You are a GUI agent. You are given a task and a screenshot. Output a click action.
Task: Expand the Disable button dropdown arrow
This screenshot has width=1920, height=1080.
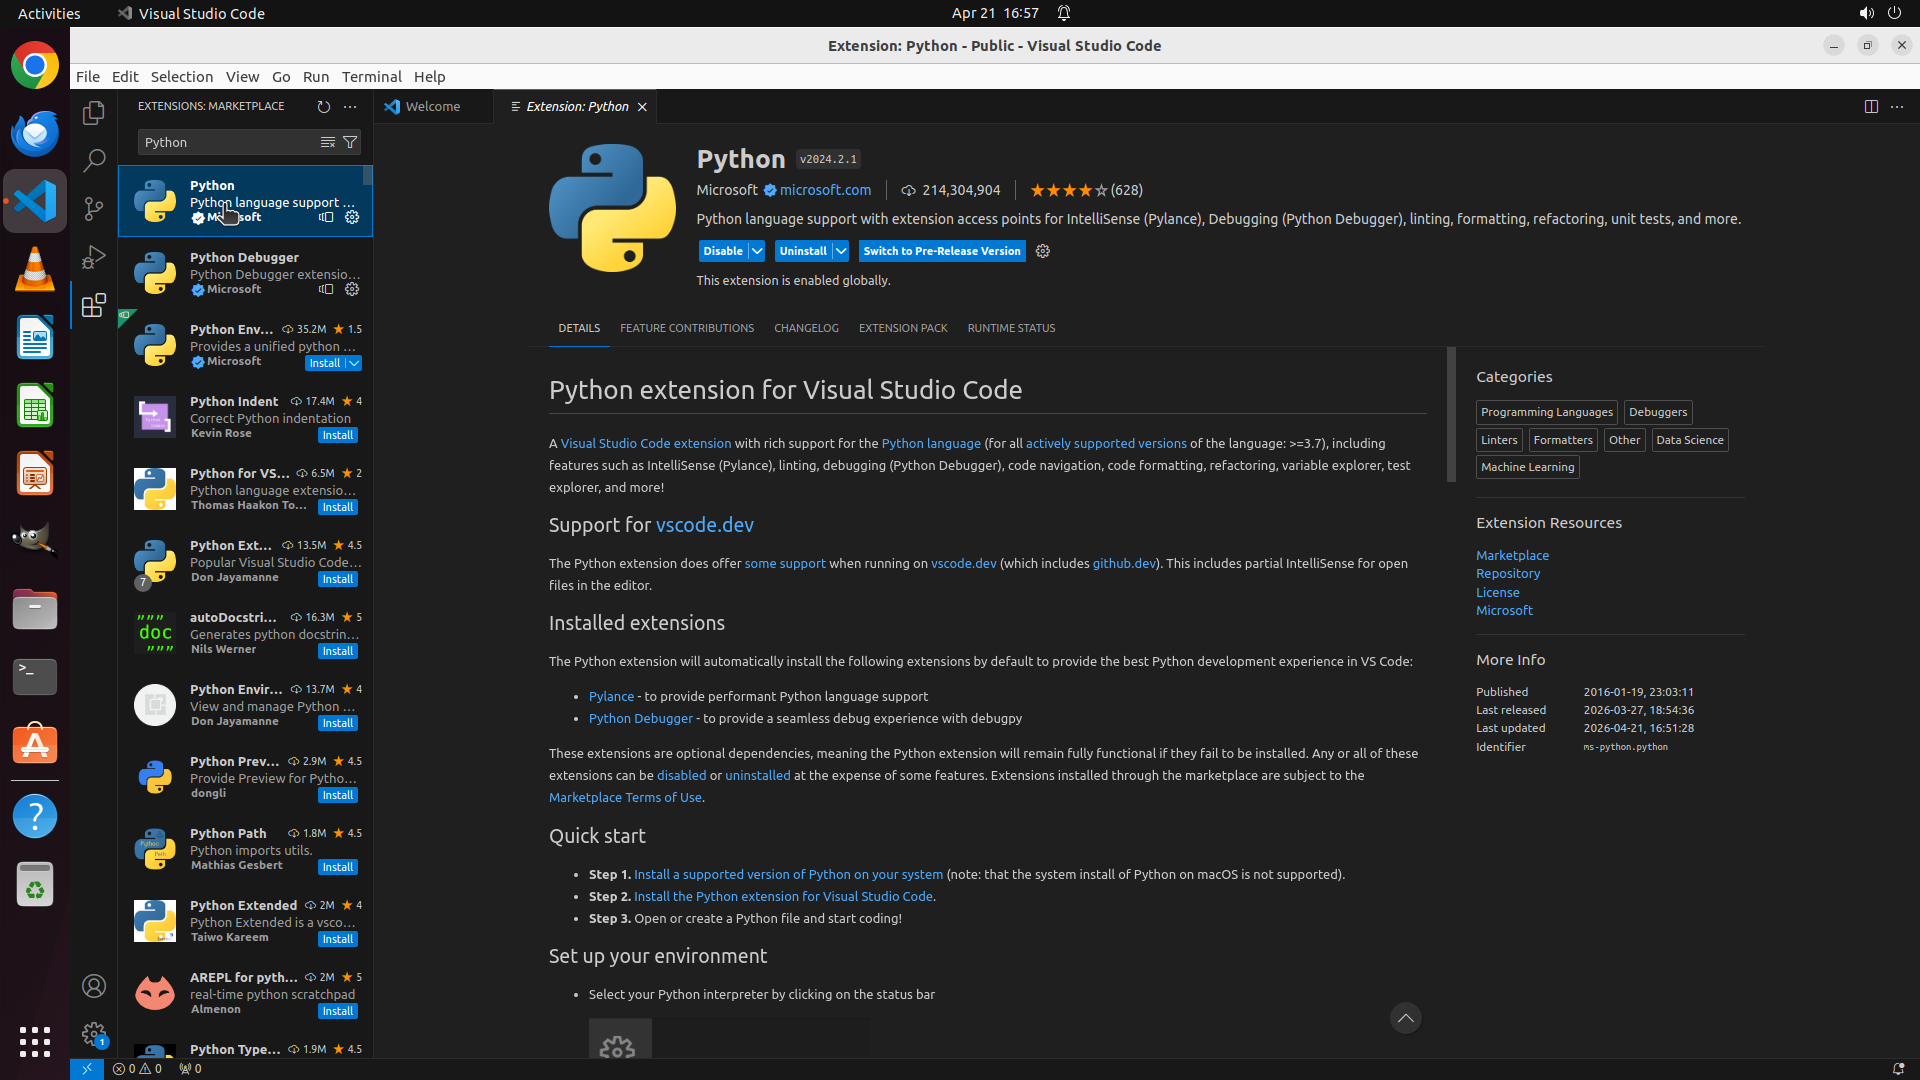coord(757,251)
